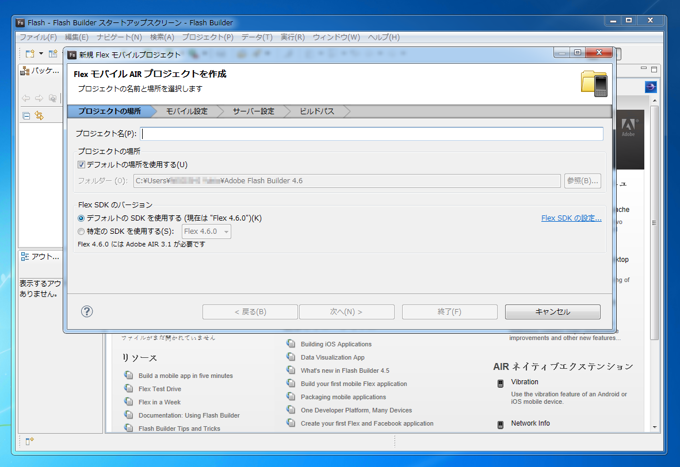The width and height of the screenshot is (680, 467).
Task: Click the help question mark icon in wizard
Action: tap(87, 311)
